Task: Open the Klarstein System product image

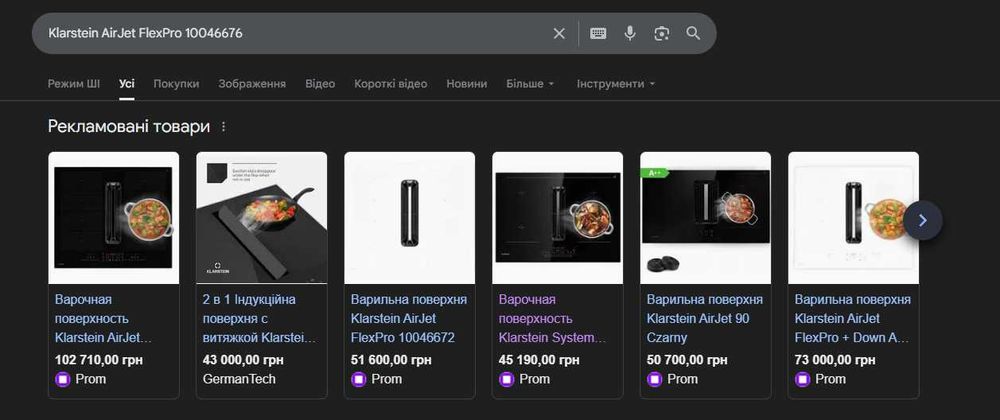Action: (557, 218)
